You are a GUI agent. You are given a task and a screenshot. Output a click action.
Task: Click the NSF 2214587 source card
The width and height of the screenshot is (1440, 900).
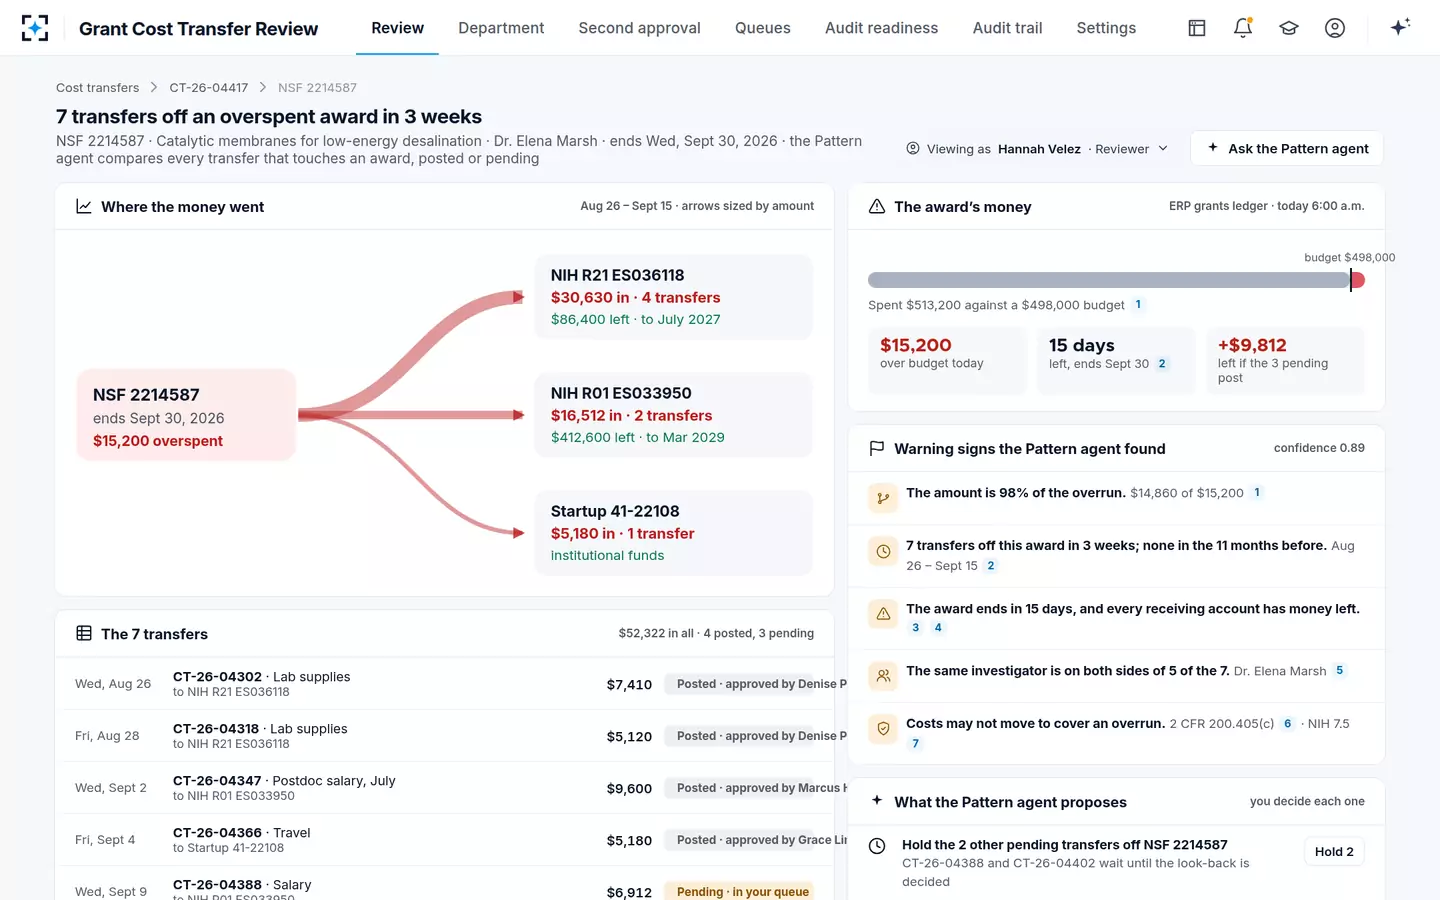coord(187,415)
